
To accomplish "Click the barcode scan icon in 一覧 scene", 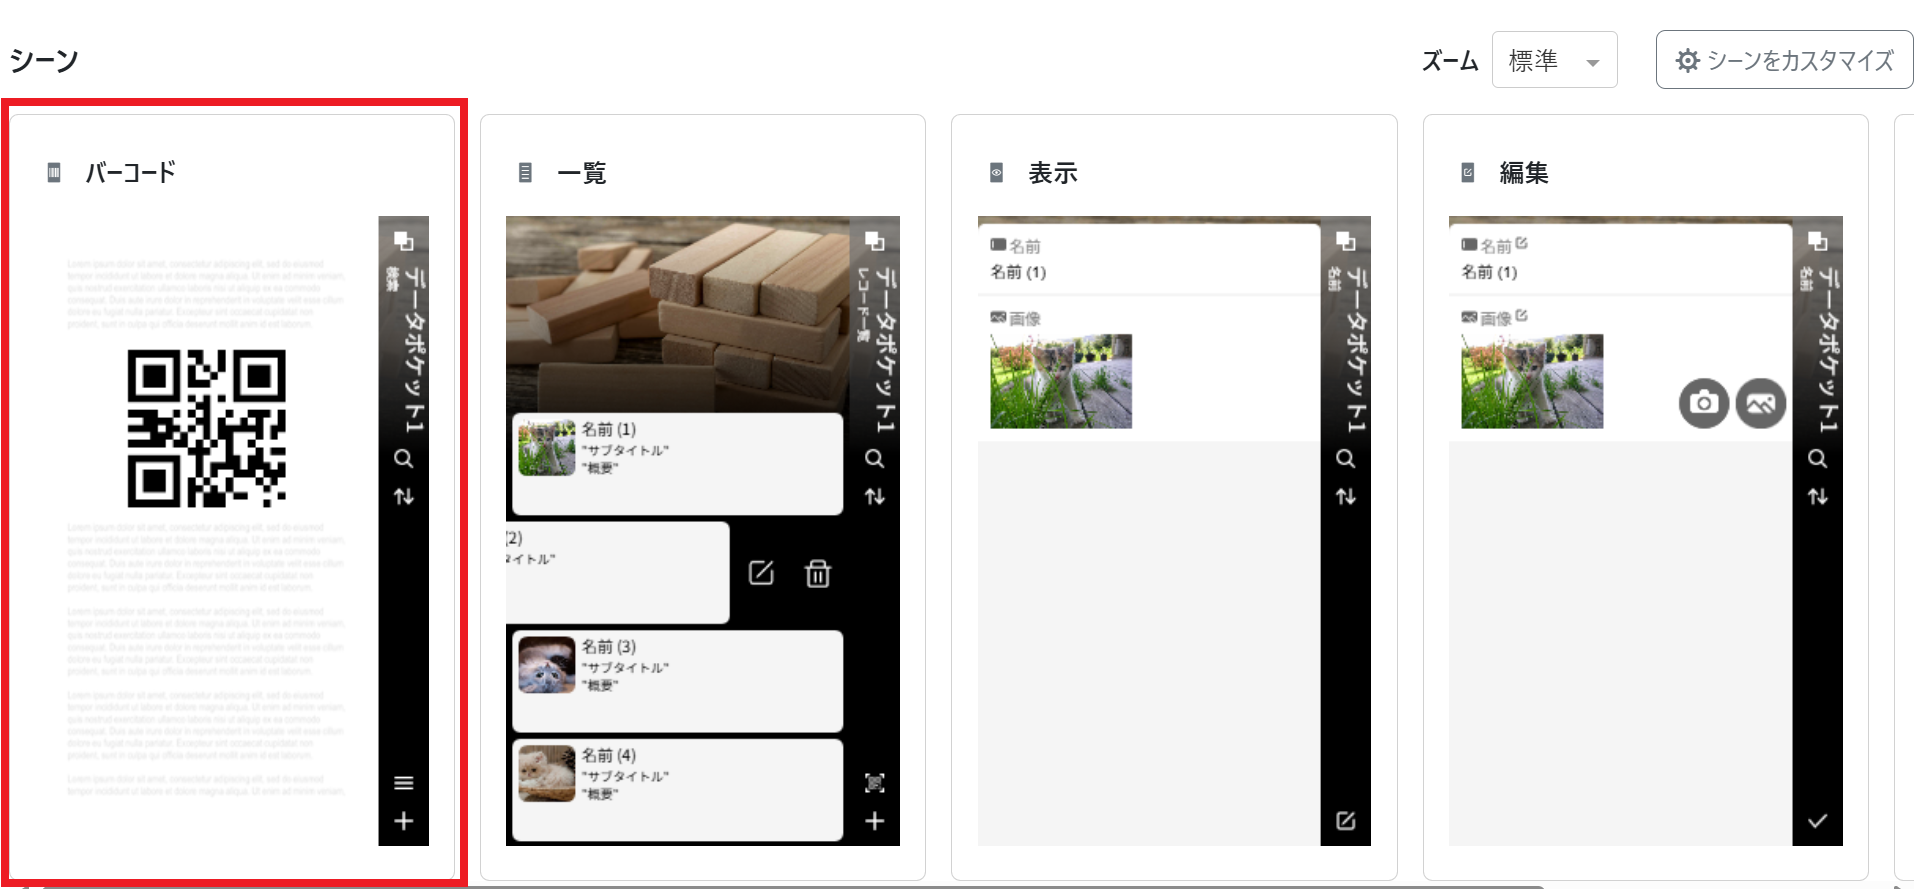I will click(x=875, y=783).
